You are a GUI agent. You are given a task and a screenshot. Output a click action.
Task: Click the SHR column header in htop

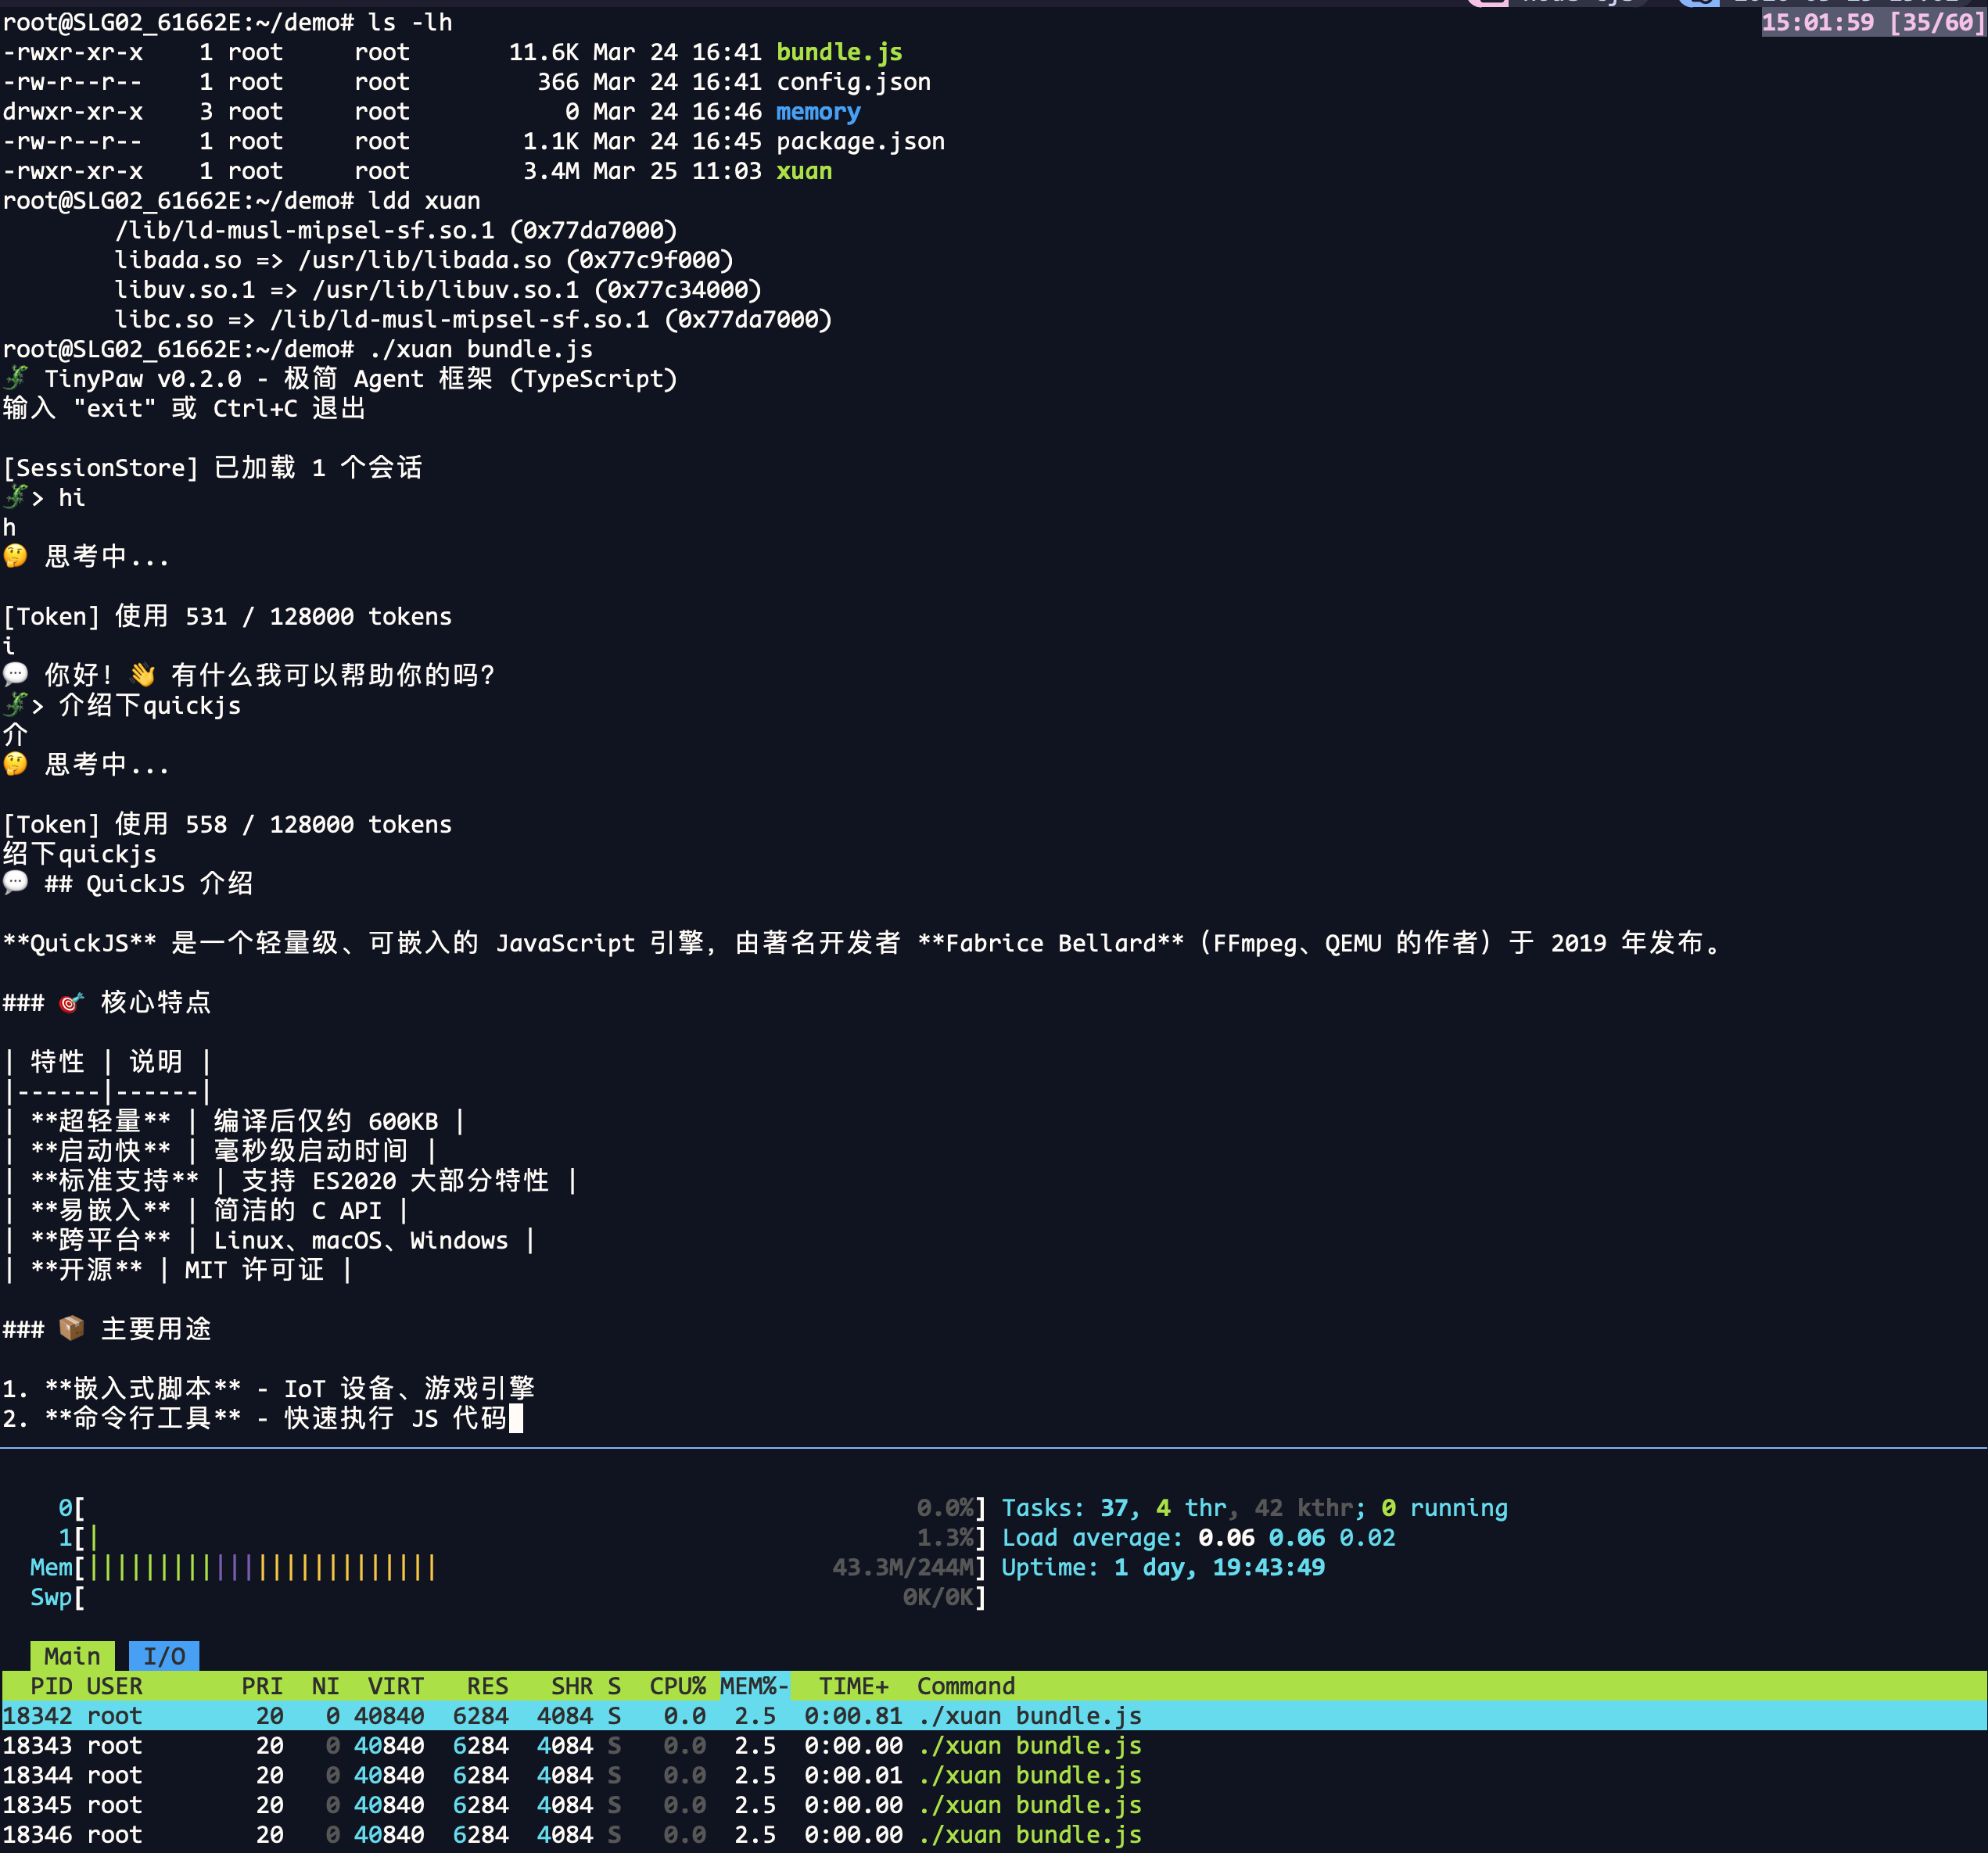pyautogui.click(x=572, y=1686)
